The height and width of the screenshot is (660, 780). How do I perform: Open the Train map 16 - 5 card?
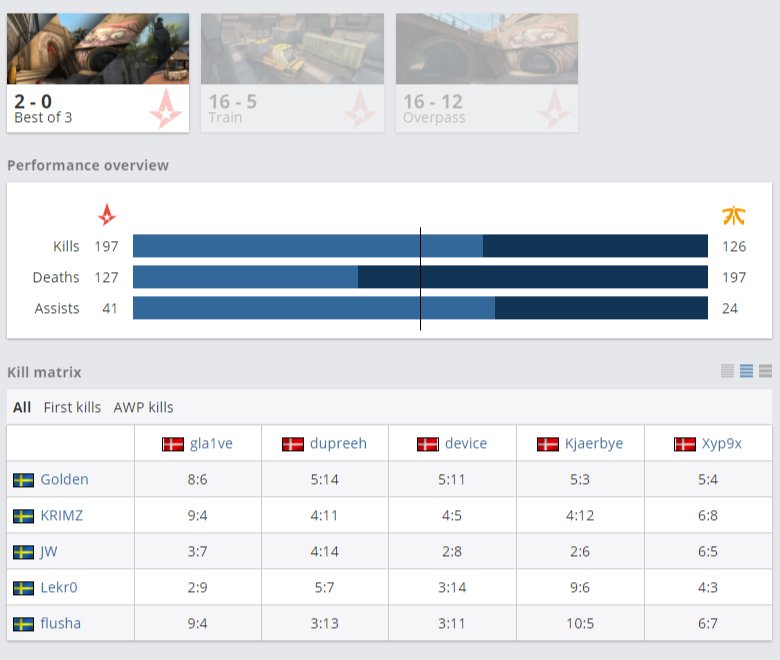tap(292, 73)
